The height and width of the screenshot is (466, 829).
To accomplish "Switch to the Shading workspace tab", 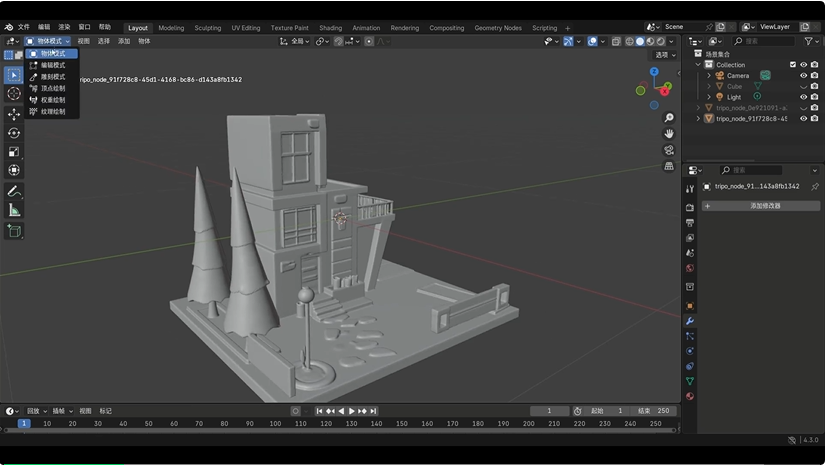I will 330,28.
